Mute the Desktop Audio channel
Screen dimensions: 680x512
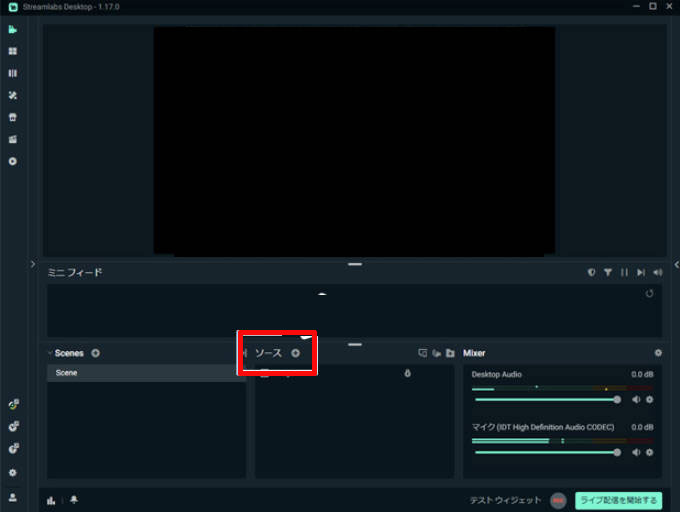(636, 400)
